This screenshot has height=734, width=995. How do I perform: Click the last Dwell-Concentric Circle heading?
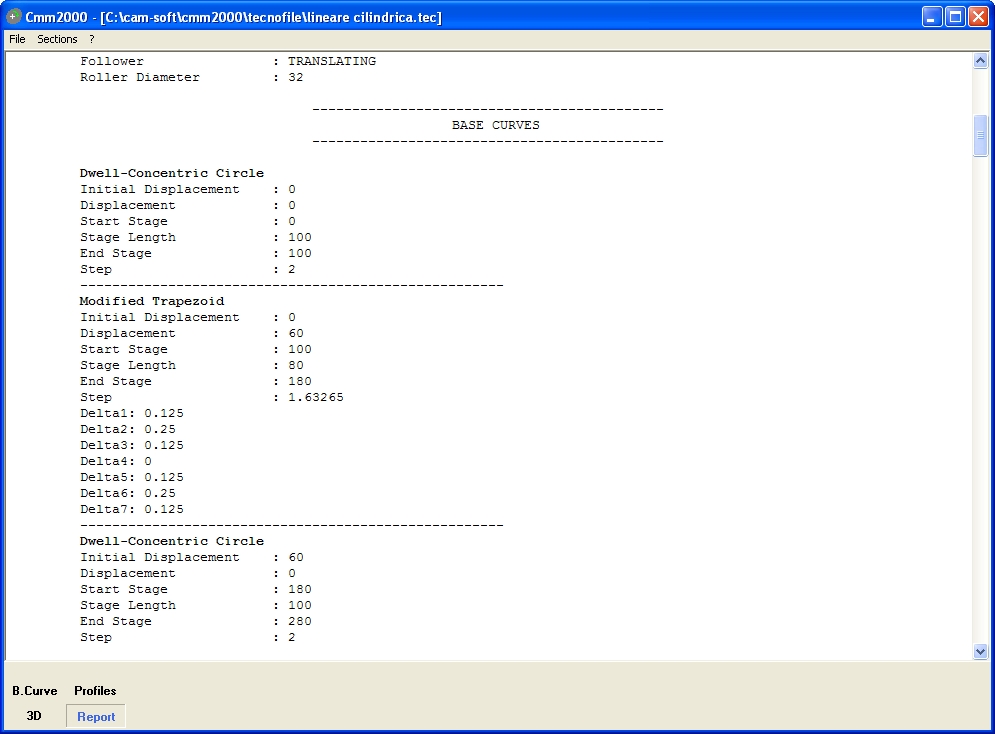[x=171, y=541]
